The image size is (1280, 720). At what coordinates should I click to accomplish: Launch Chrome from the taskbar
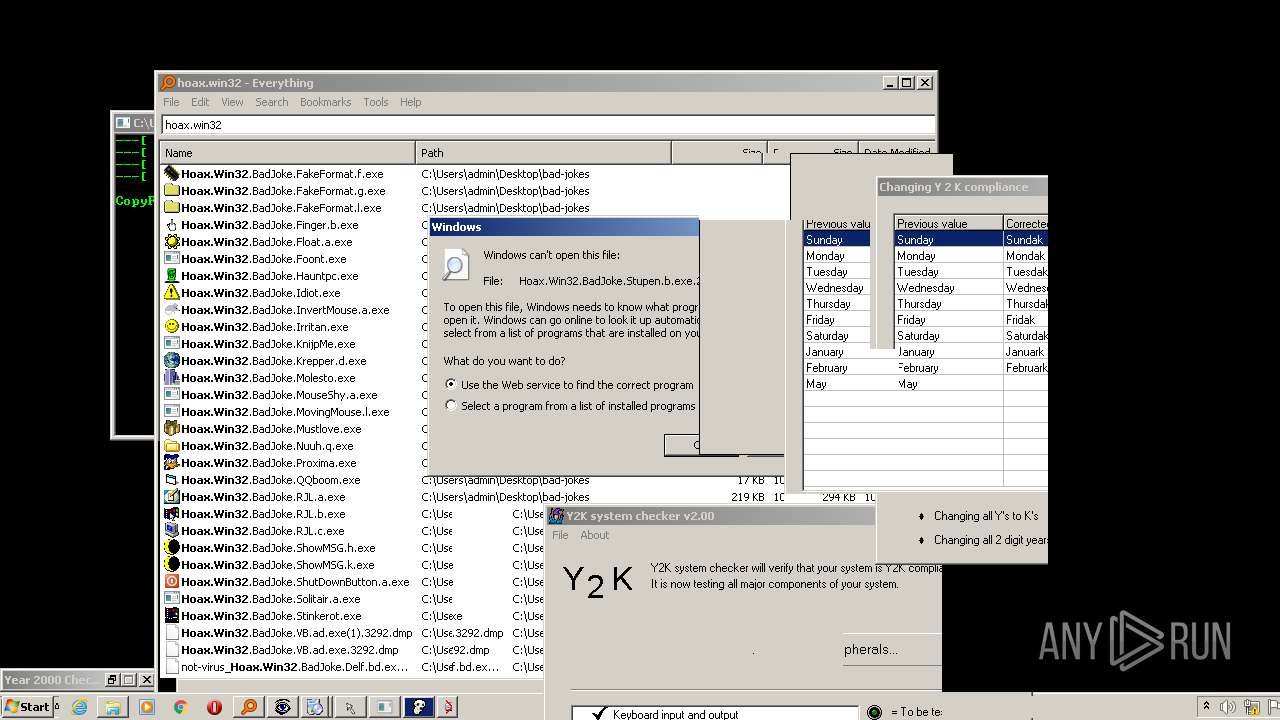(180, 707)
